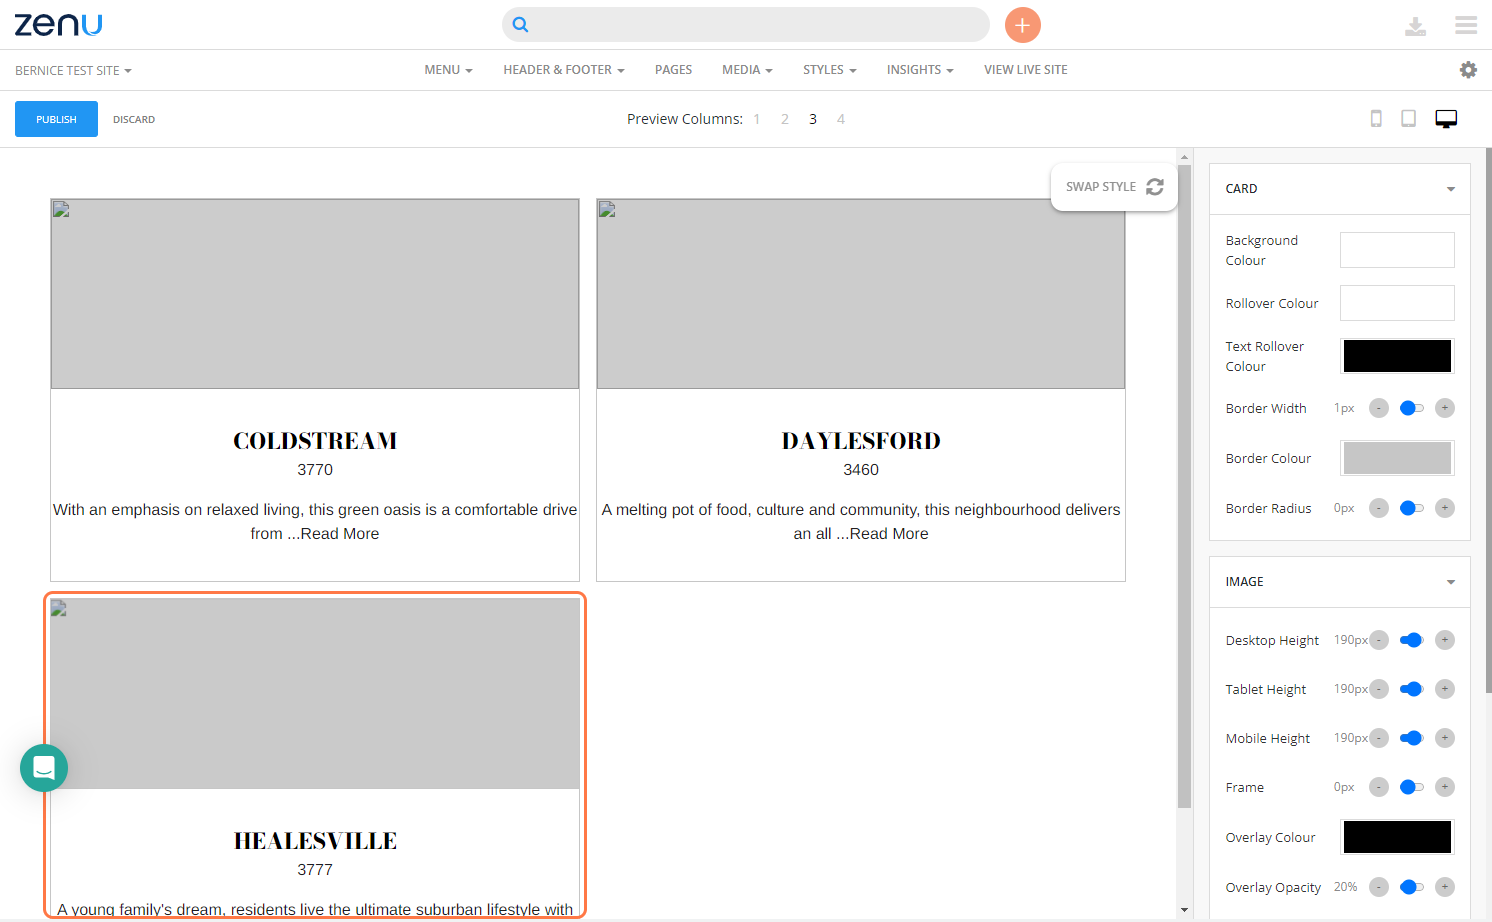Switch to mobile preview icon

pyautogui.click(x=1376, y=119)
